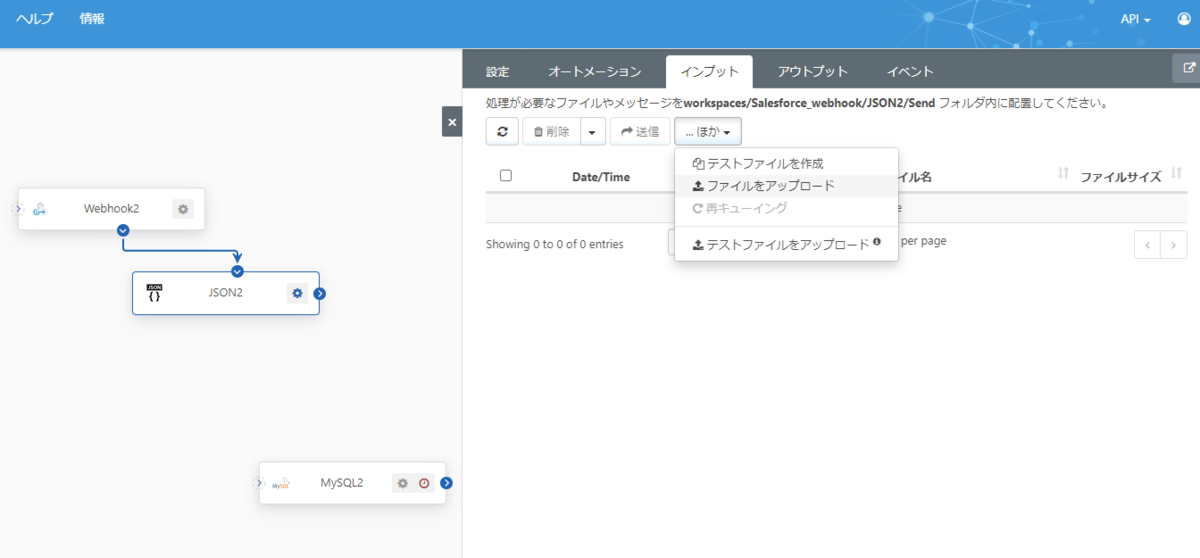
Task: Click the JSON2 top input connector dot
Action: [237, 271]
